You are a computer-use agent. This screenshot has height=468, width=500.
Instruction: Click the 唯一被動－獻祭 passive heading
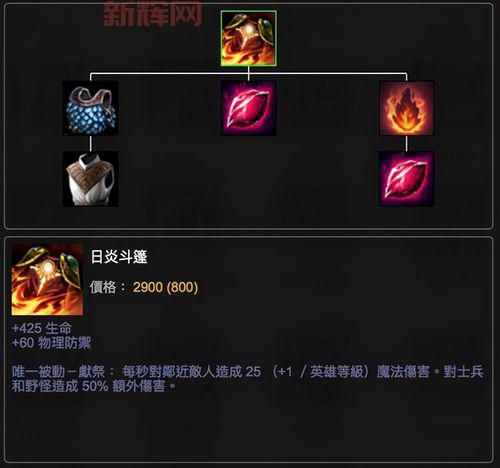coord(58,372)
